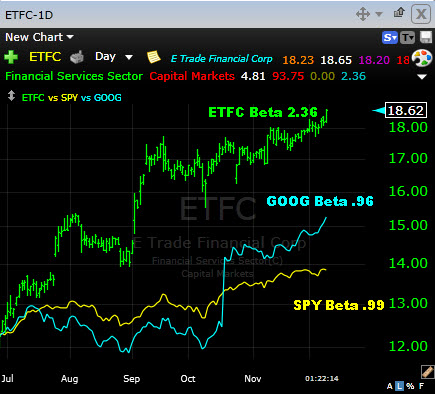Screen dimensions: 435x394
Task: Click the 18.23 open price value
Action: point(298,60)
